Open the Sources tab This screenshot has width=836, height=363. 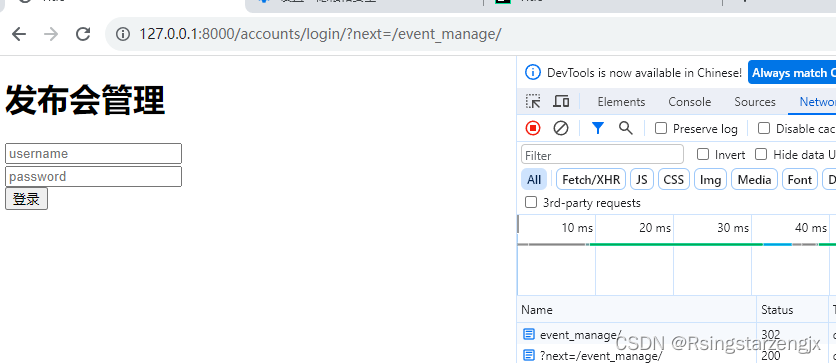754,102
